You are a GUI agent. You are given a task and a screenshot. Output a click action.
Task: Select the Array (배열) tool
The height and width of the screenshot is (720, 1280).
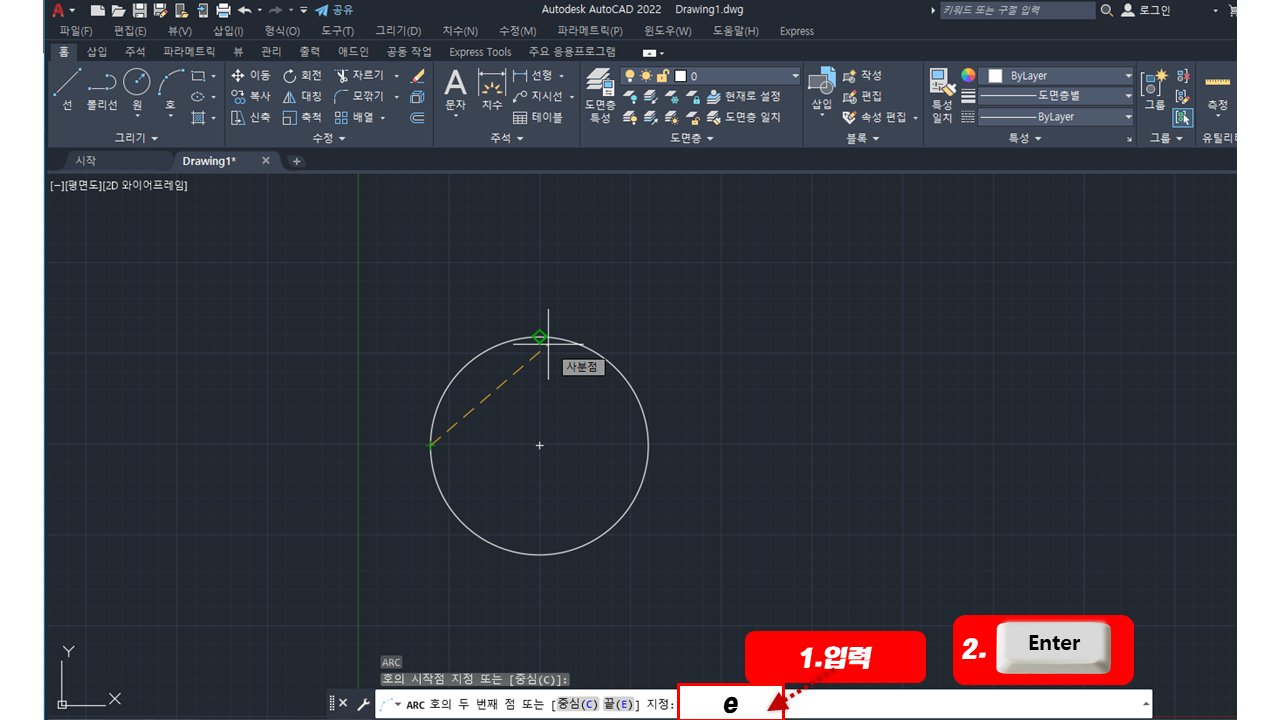[354, 117]
